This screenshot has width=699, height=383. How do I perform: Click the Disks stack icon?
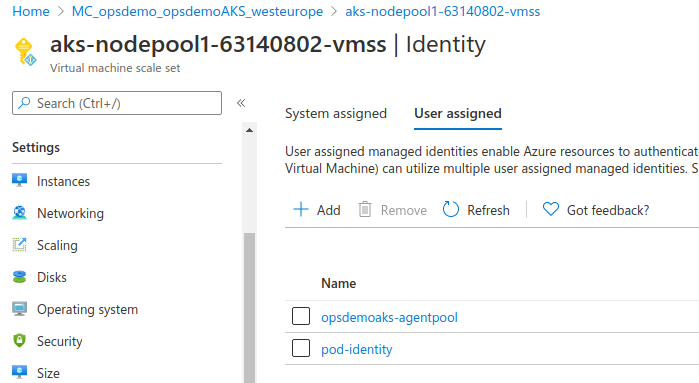coord(19,277)
